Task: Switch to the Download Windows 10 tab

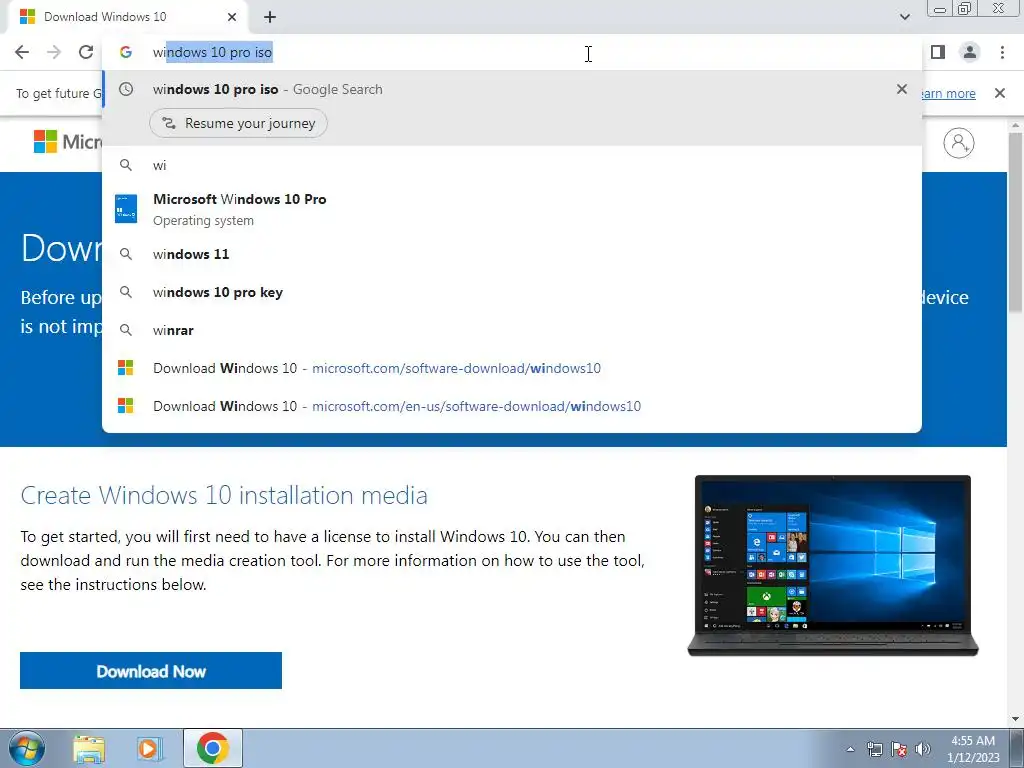Action: [x=129, y=17]
